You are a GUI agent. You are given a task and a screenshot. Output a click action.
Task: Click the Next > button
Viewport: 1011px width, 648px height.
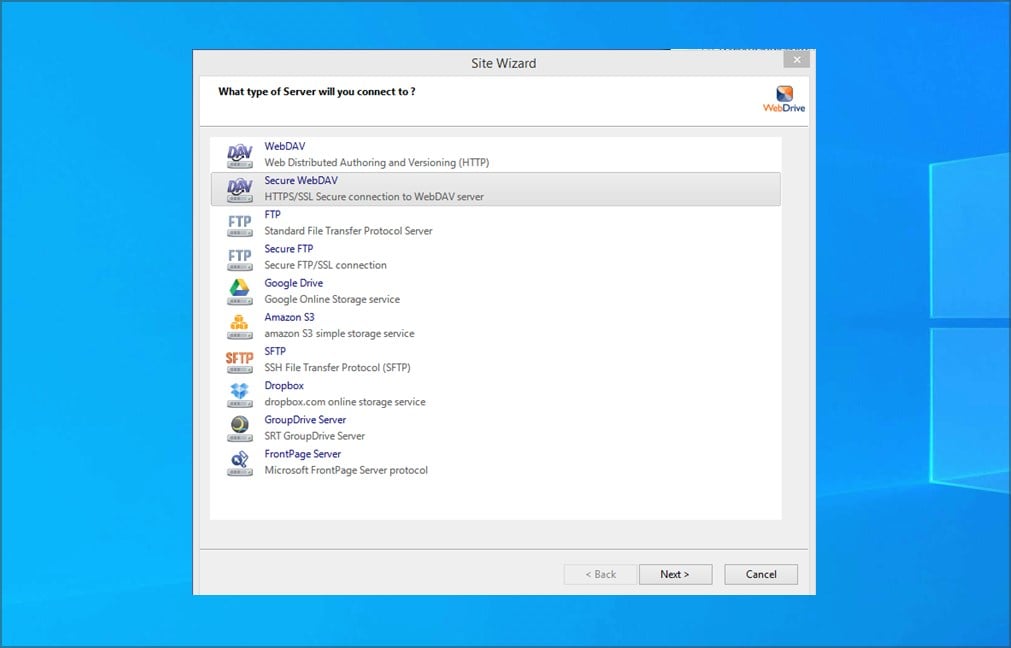[x=675, y=574]
